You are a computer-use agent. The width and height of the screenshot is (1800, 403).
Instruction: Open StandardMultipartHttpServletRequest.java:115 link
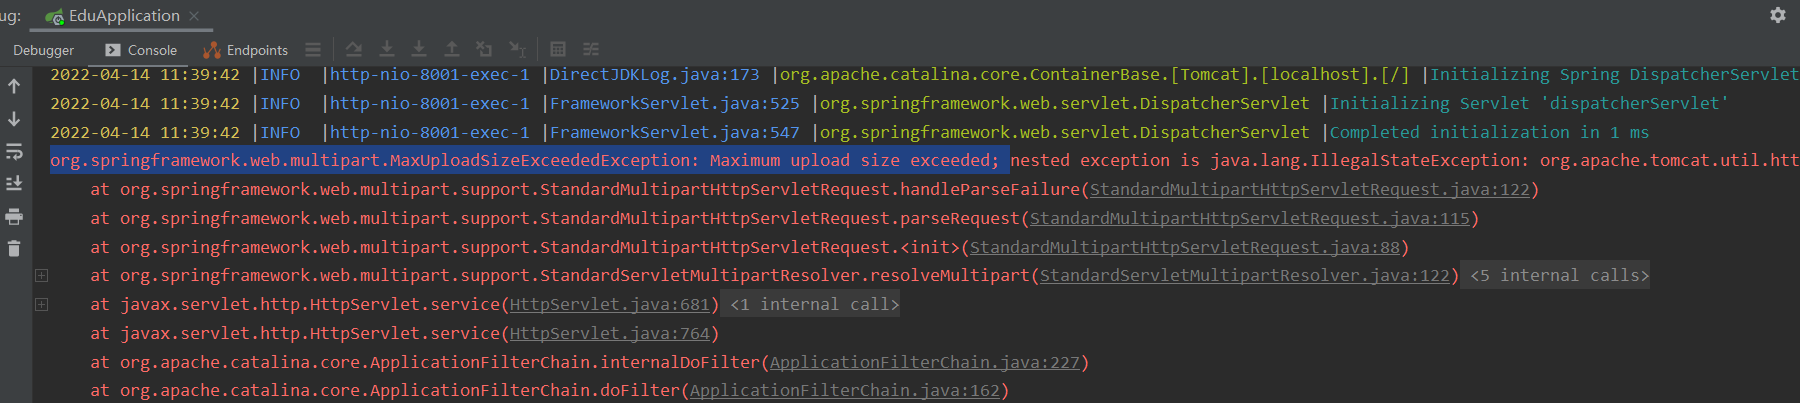[1250, 218]
